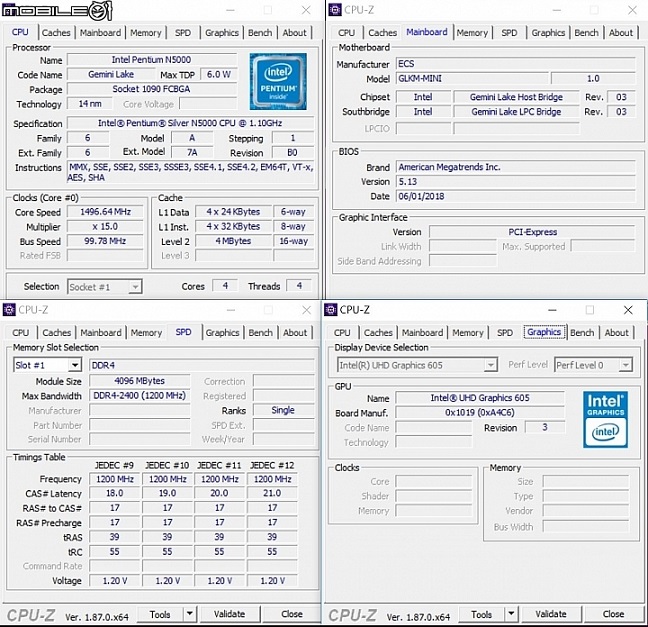Select Caches tab in Mainboard window
This screenshot has width=648, height=627.
(383, 33)
